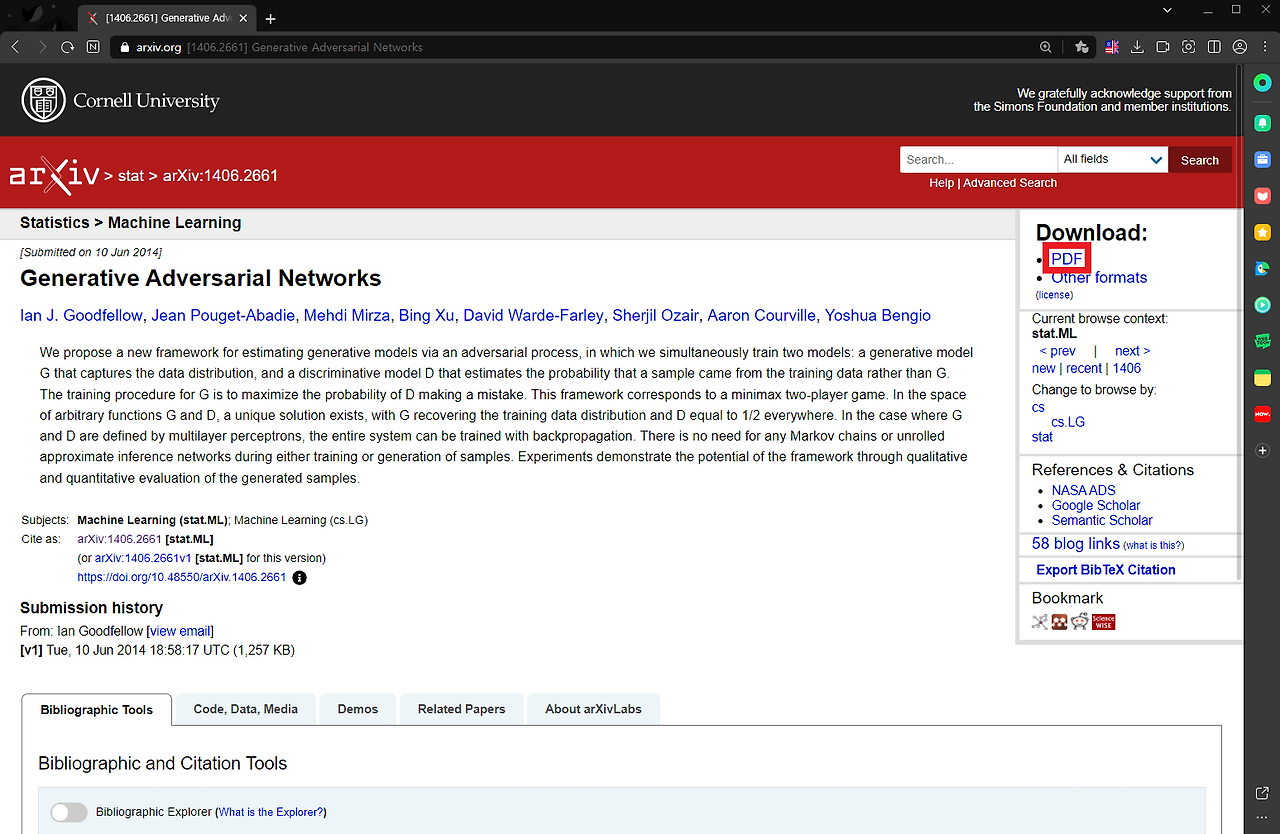Bookmark the paper on Mendeley
Image resolution: width=1280 pixels, height=834 pixels.
point(1059,621)
